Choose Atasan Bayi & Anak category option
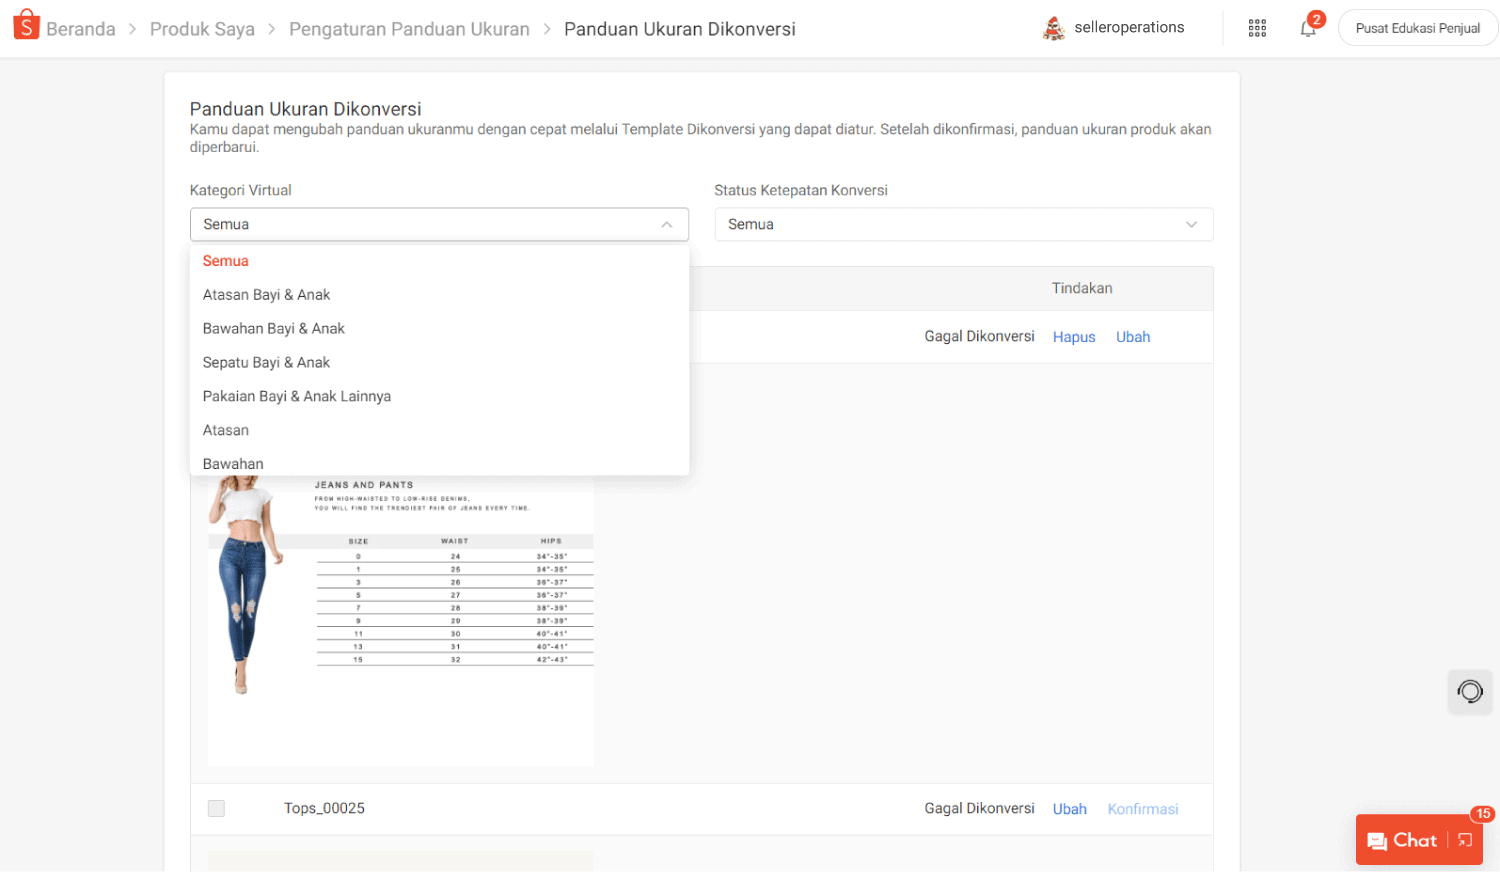1500x872 pixels. pos(266,294)
